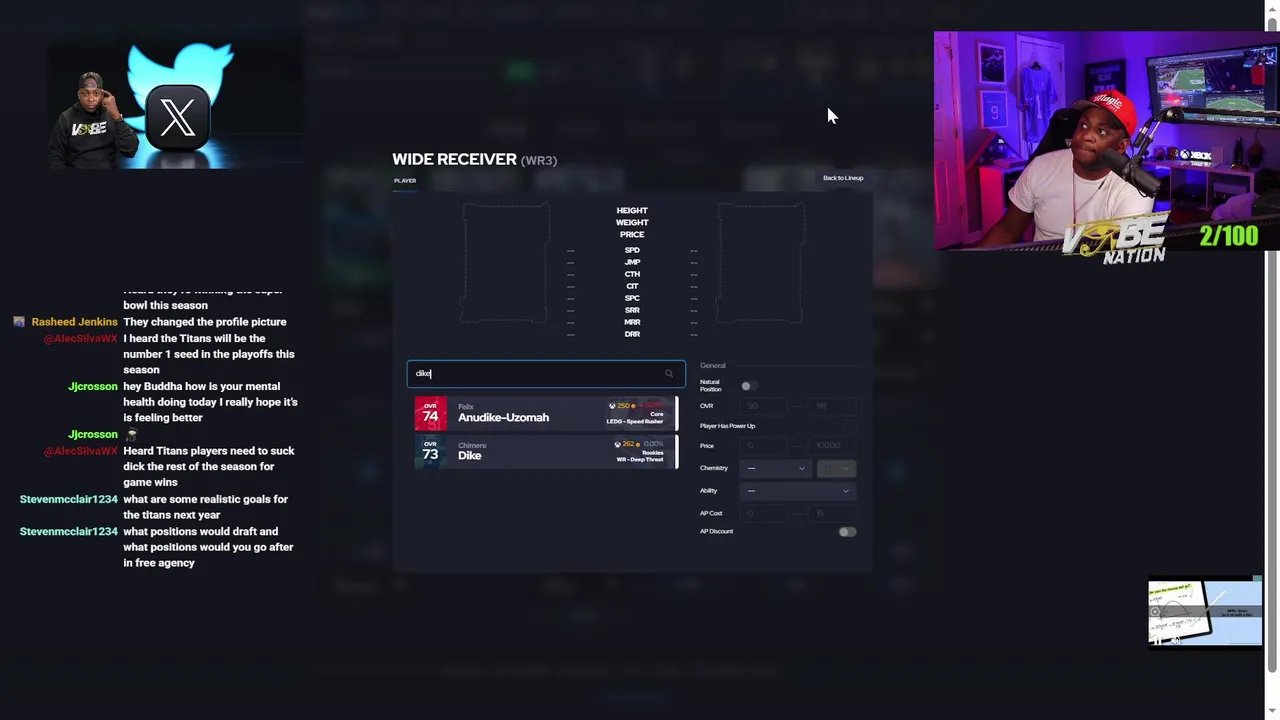This screenshot has width=1280, height=720.
Task: Select the PLAYER tab under Wide Receiver
Action: 405,181
